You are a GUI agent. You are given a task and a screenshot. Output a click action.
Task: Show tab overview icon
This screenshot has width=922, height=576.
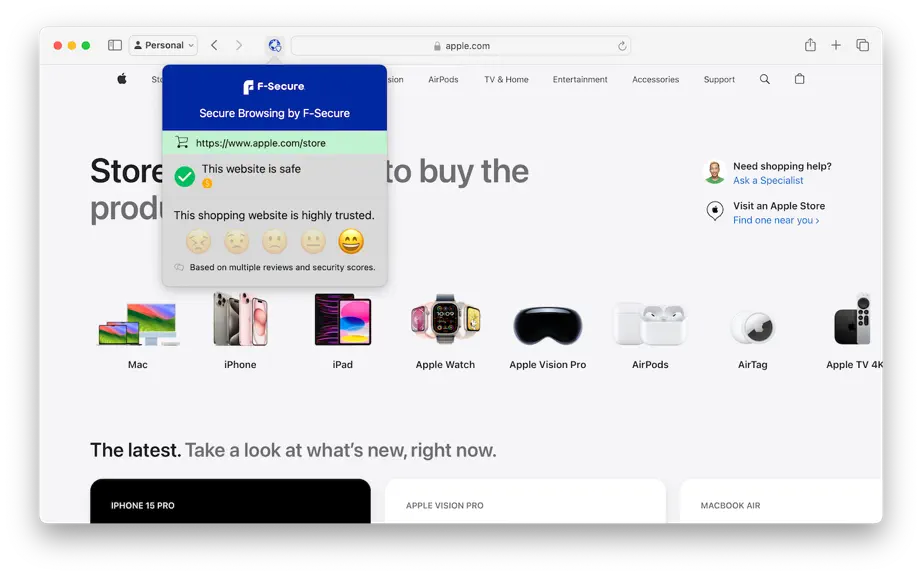click(x=862, y=45)
